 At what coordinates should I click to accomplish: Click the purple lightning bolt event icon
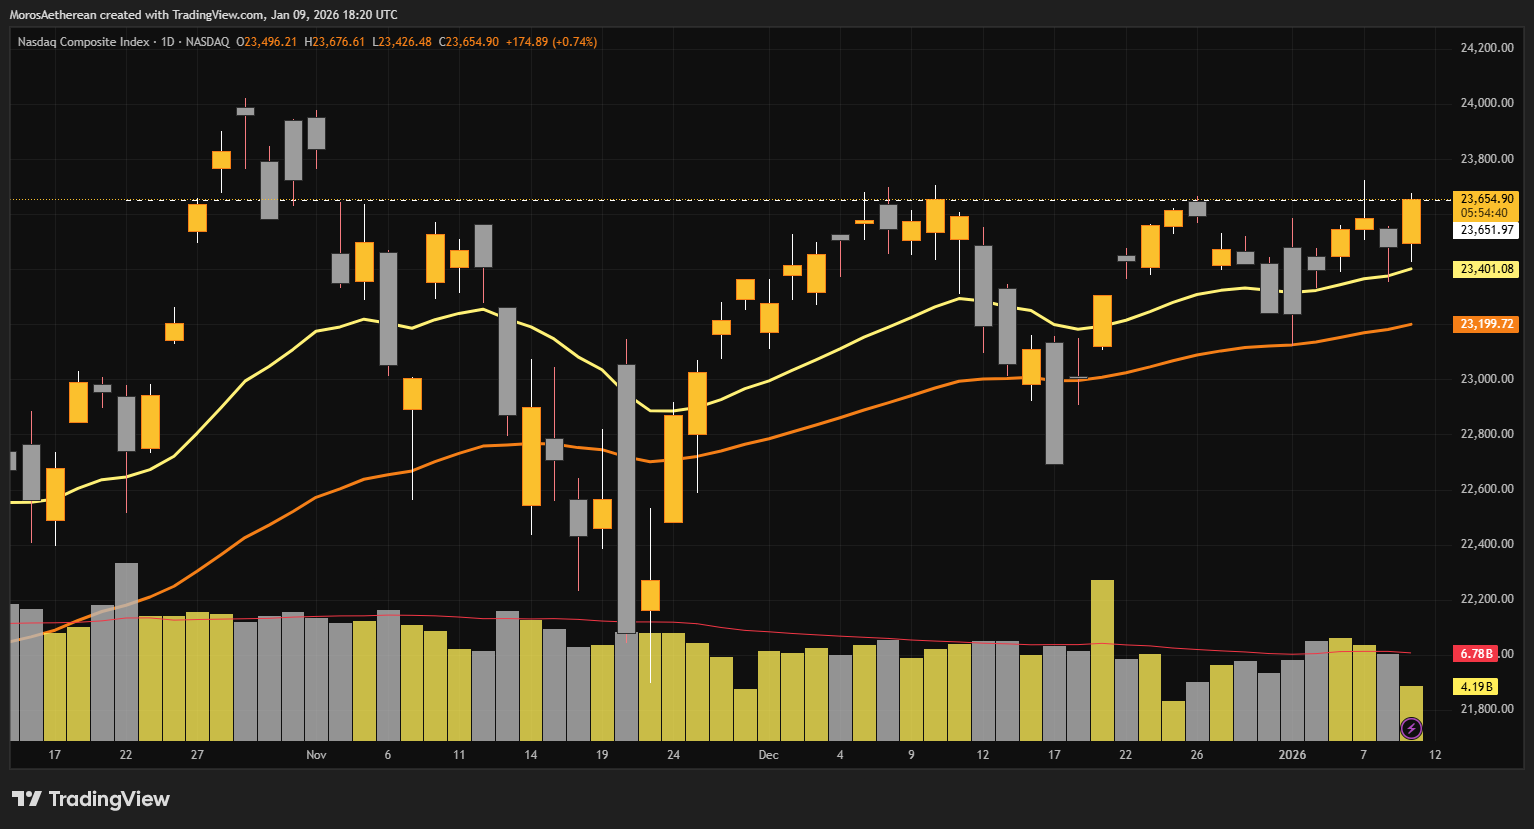[1411, 728]
